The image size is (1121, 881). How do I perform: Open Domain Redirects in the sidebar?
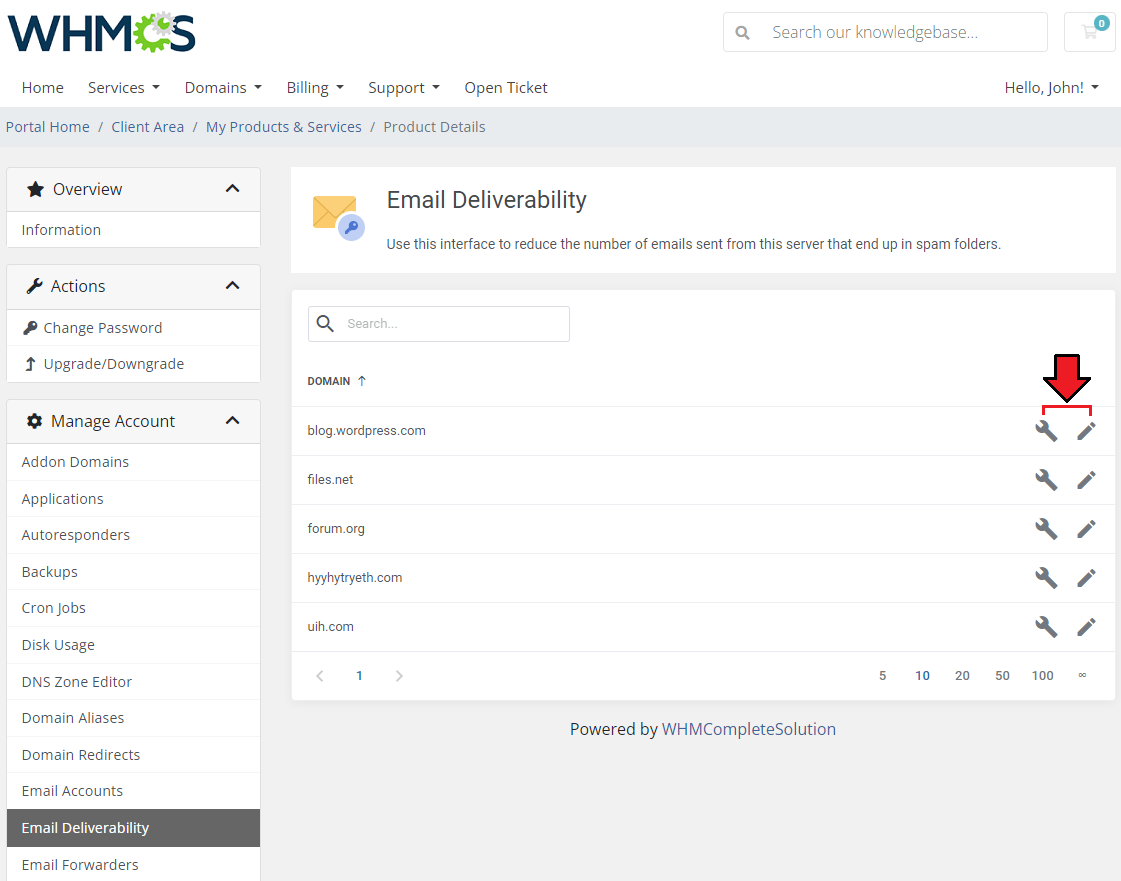point(134,754)
